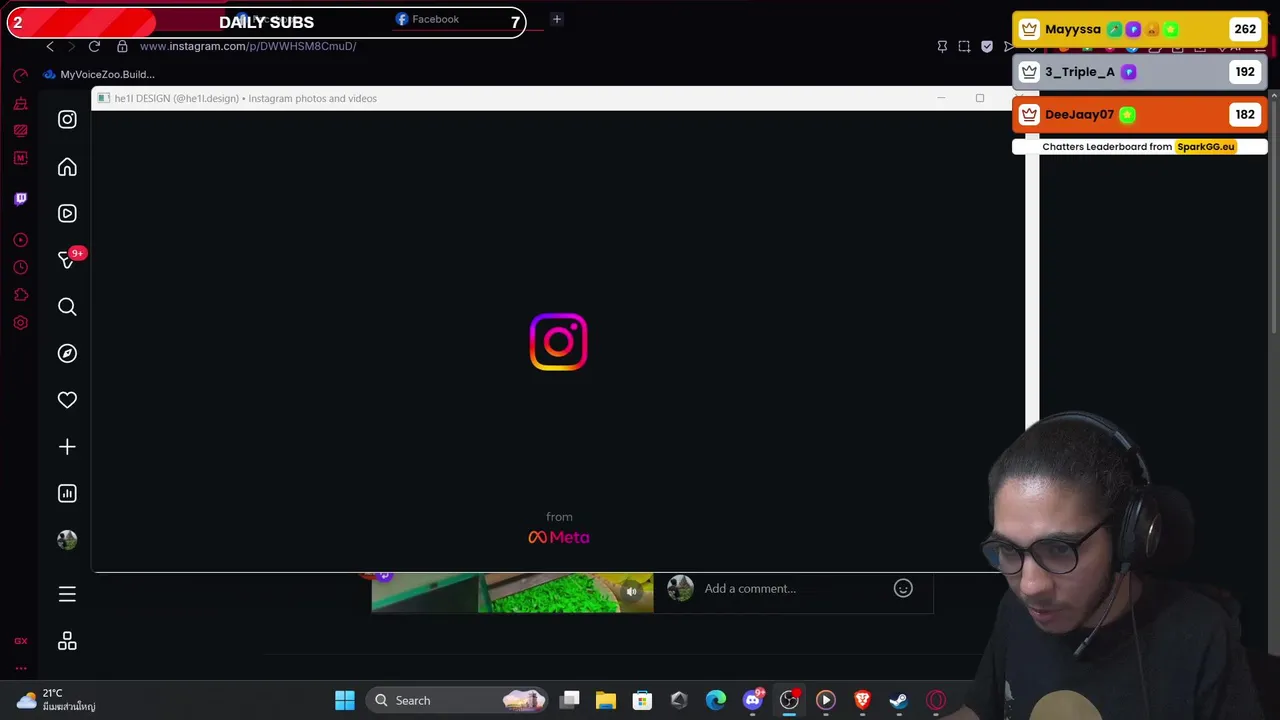Image resolution: width=1280 pixels, height=720 pixels.
Task: Open Discord from taskbar
Action: pyautogui.click(x=753, y=700)
